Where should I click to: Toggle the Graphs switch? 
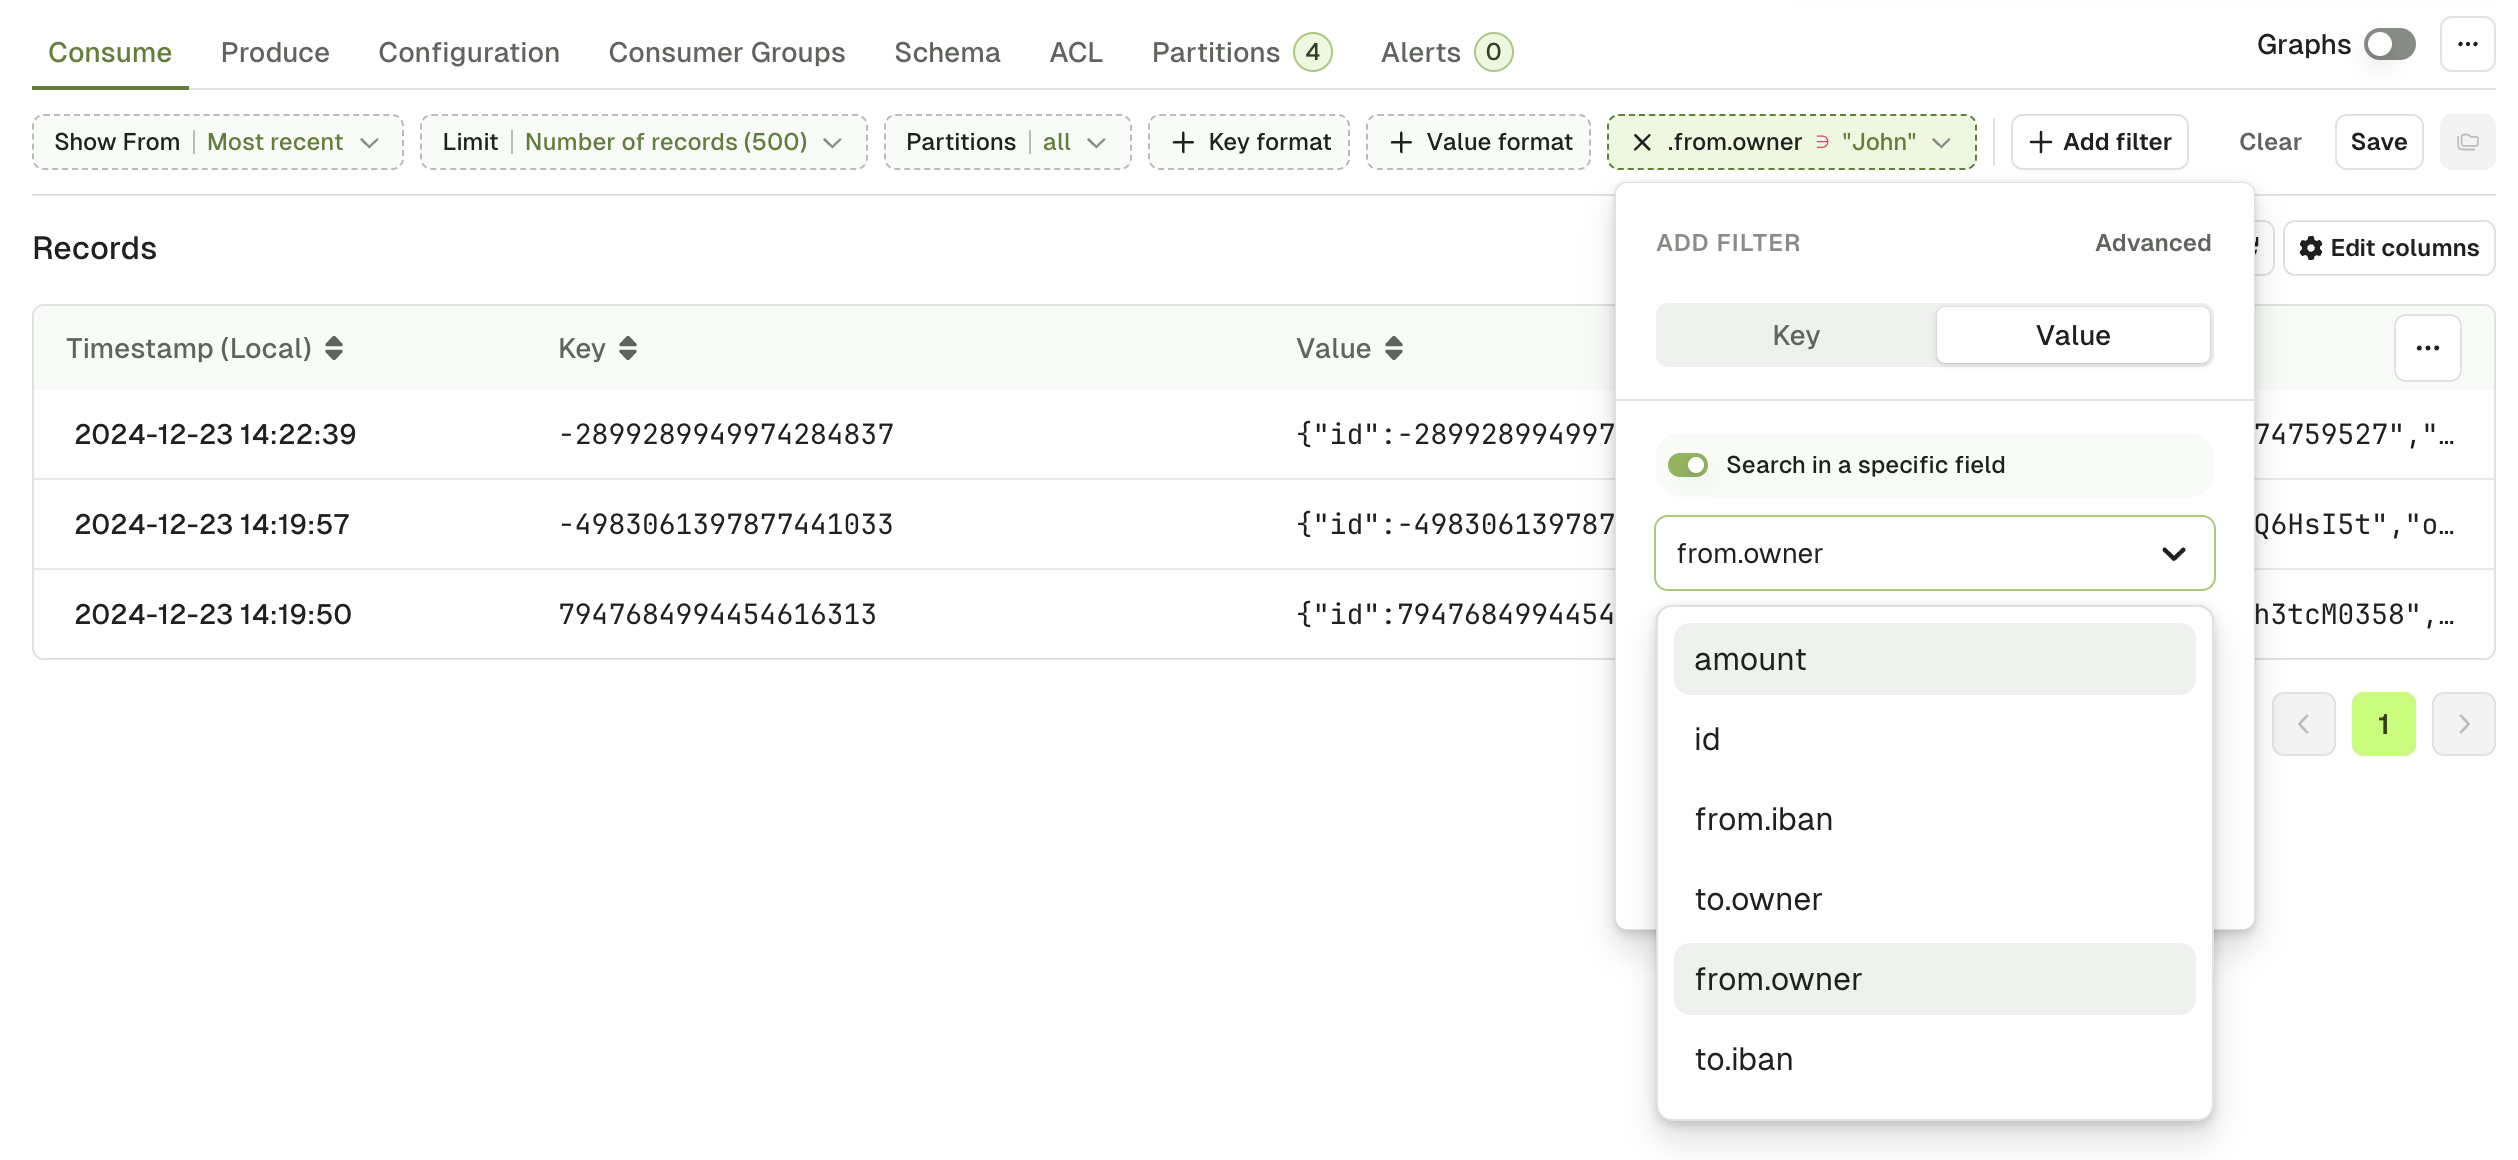click(x=2389, y=44)
